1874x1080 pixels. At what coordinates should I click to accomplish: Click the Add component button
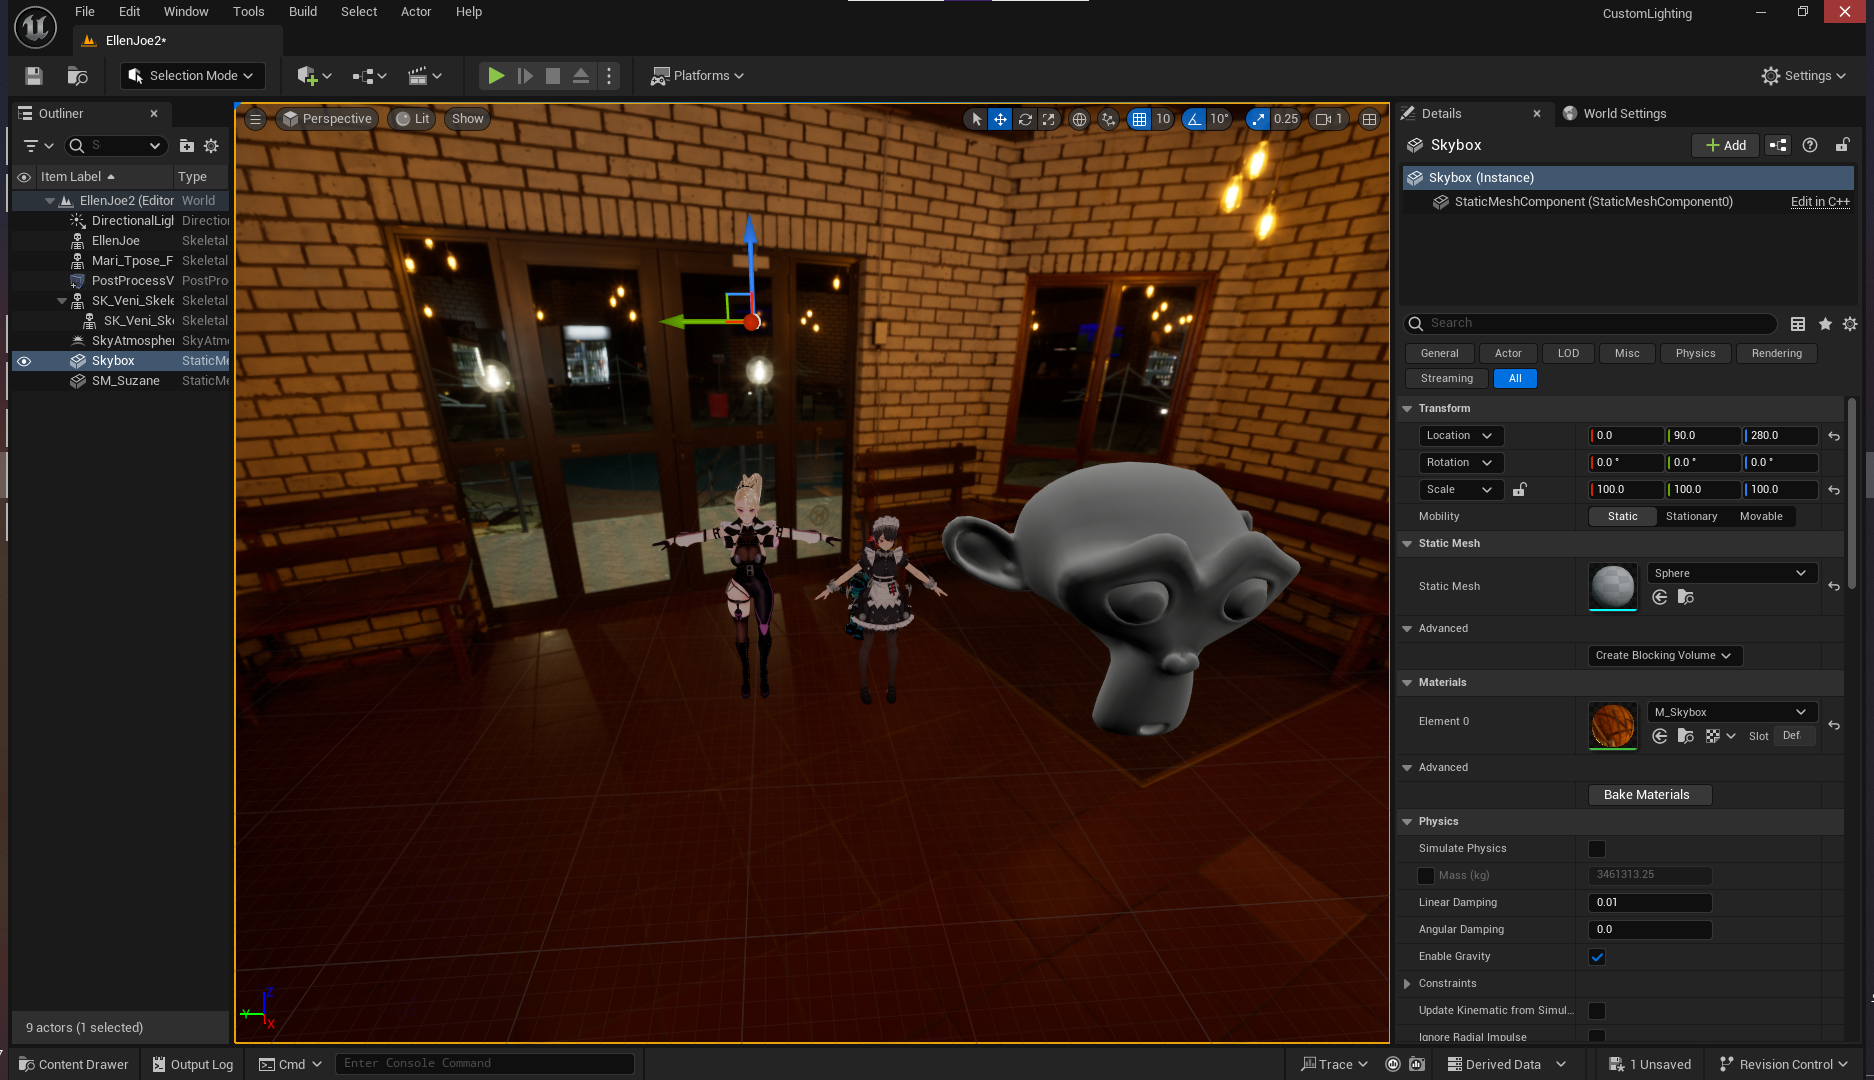(x=1725, y=145)
